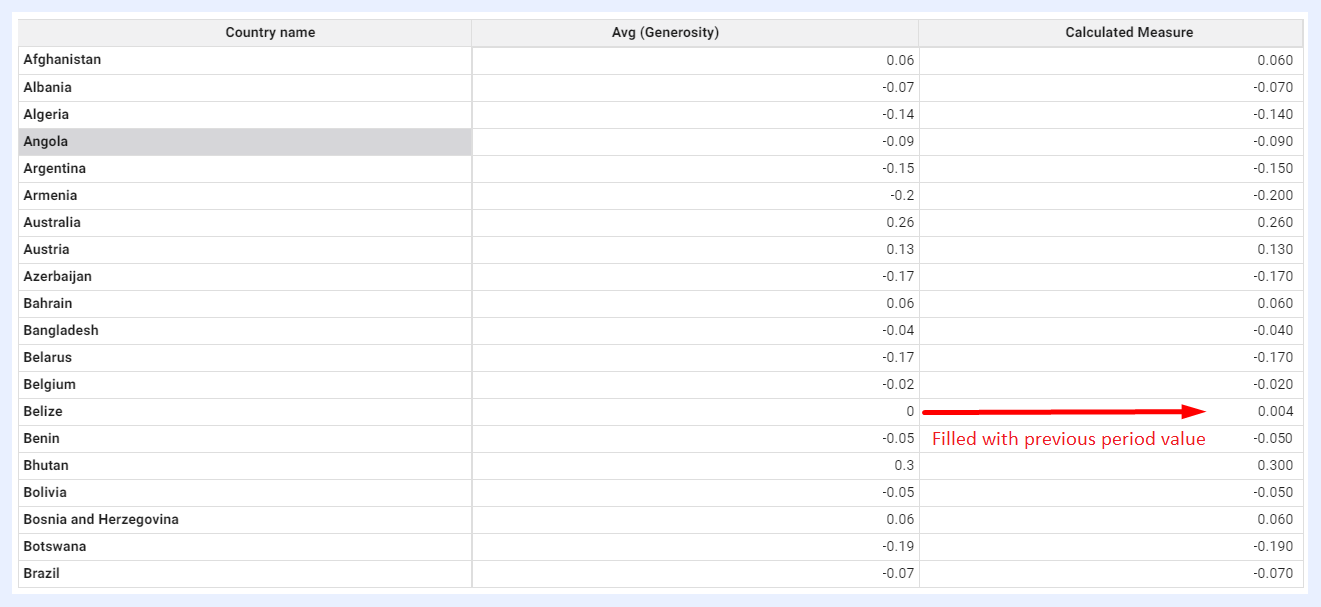
Task: Click on the Armenia row label
Action: tap(50, 195)
